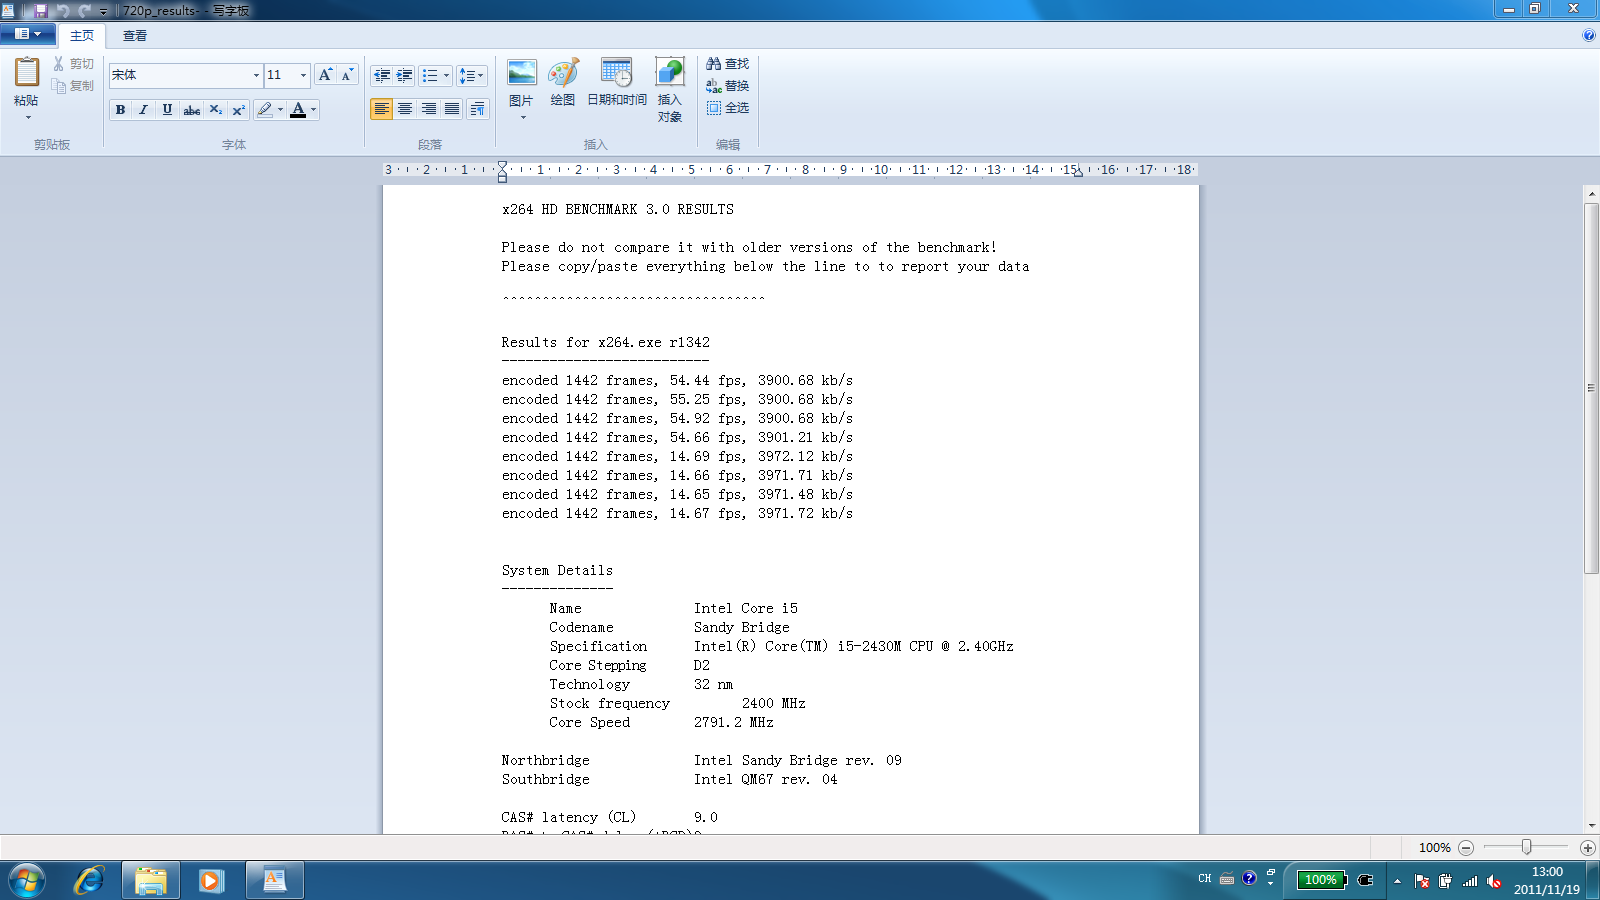Expand the font color dropdown arrow

(x=314, y=110)
